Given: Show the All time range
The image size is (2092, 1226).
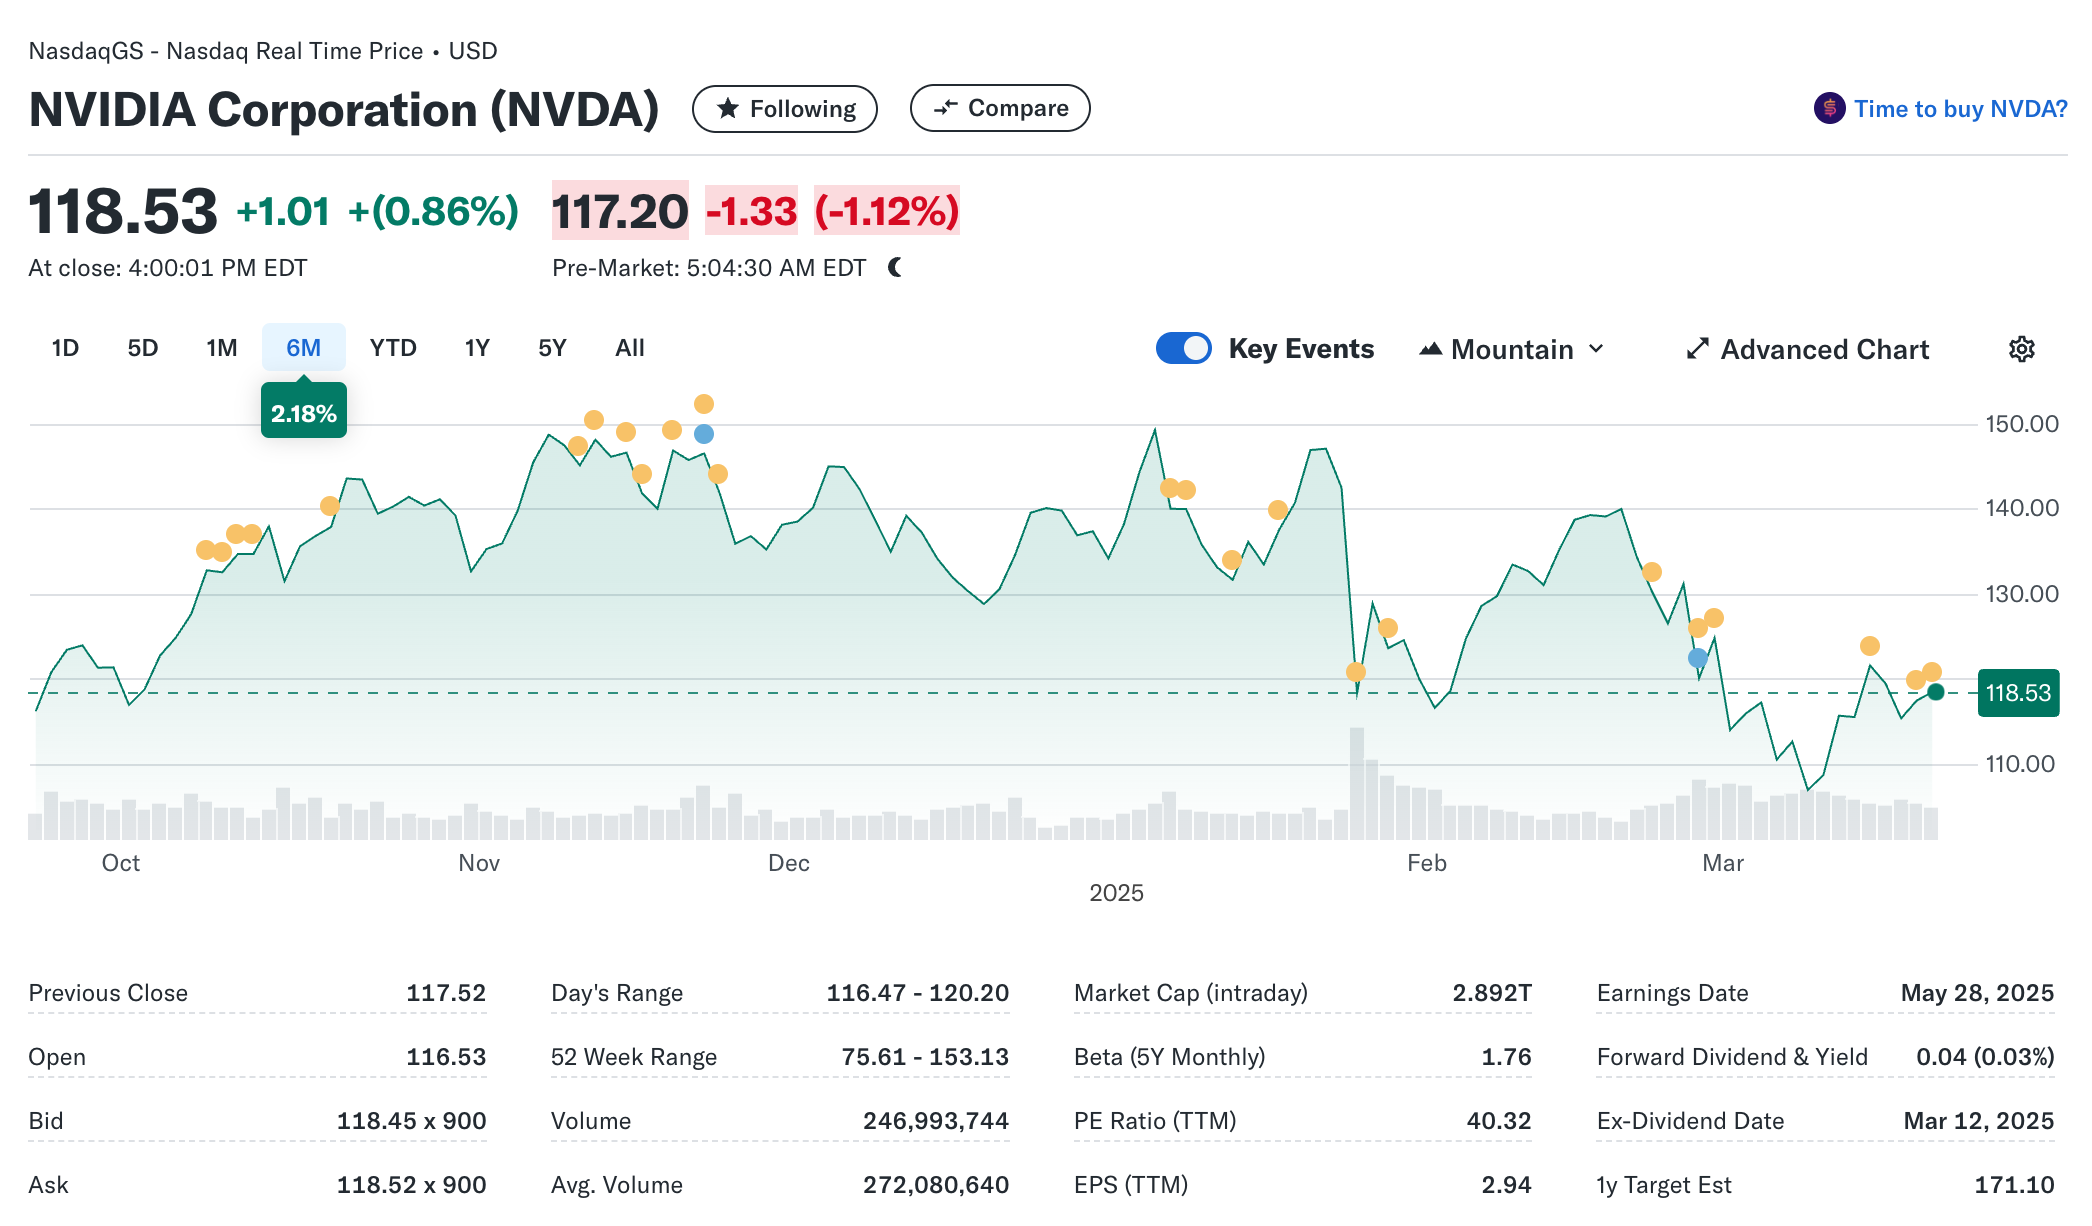Looking at the screenshot, I should point(630,348).
